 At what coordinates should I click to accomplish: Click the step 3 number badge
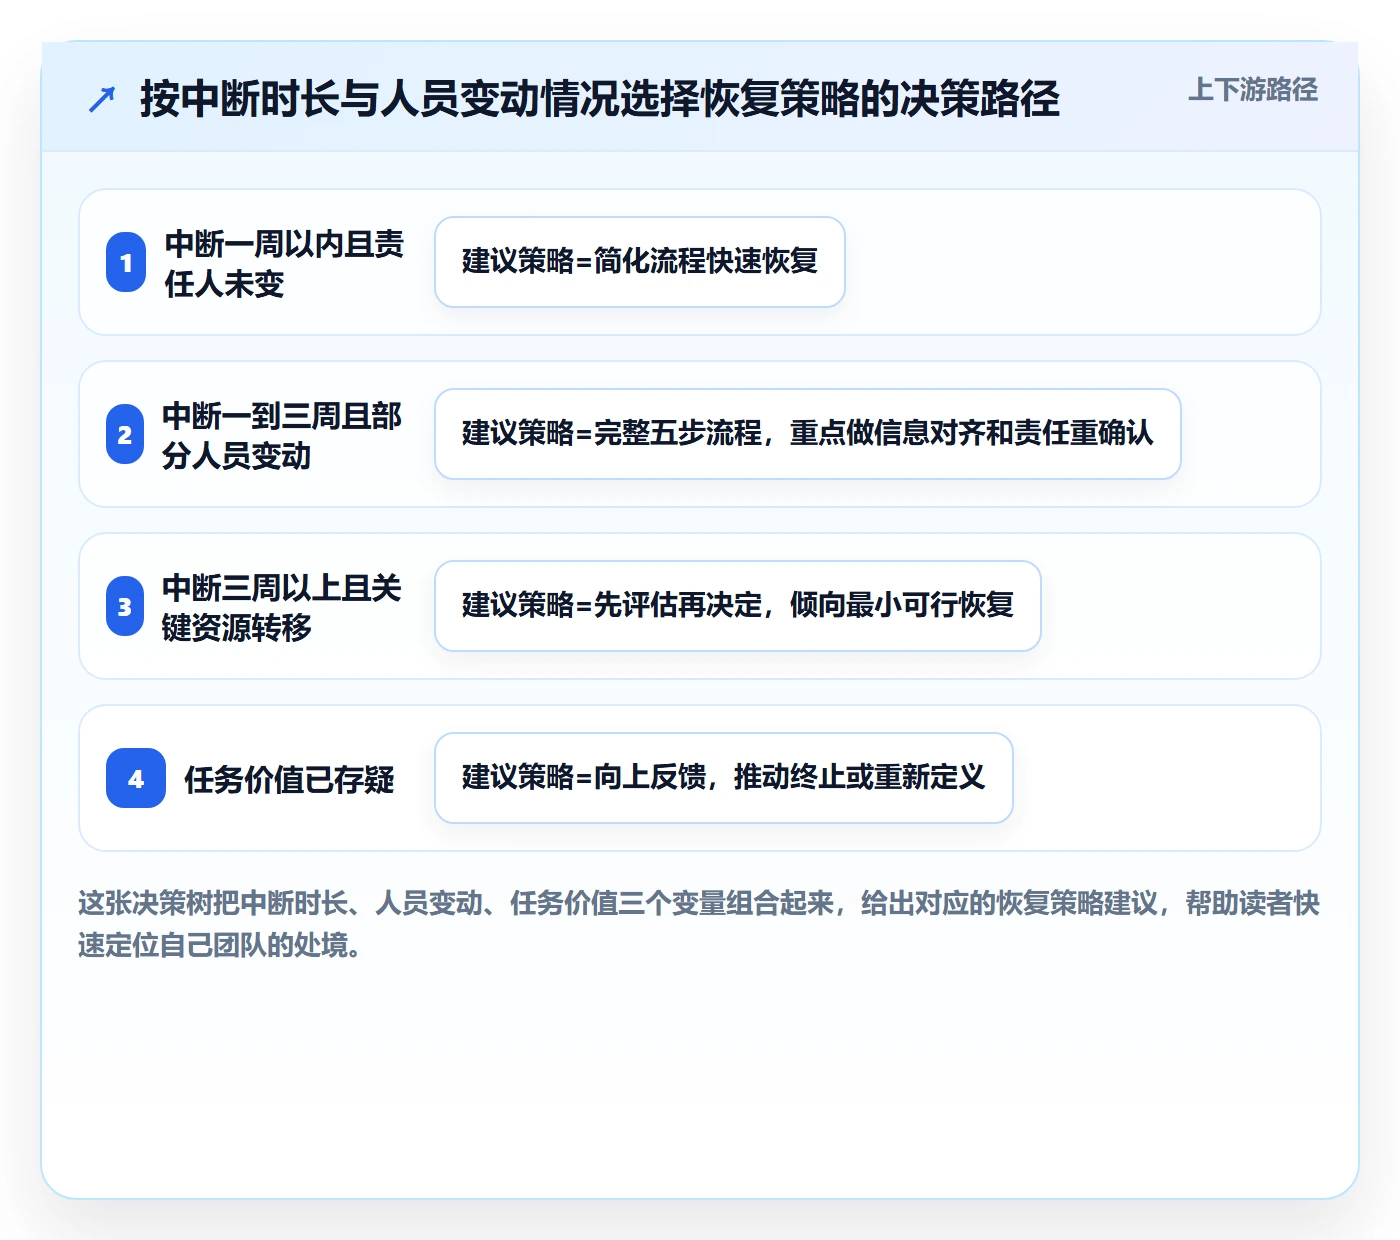125,607
